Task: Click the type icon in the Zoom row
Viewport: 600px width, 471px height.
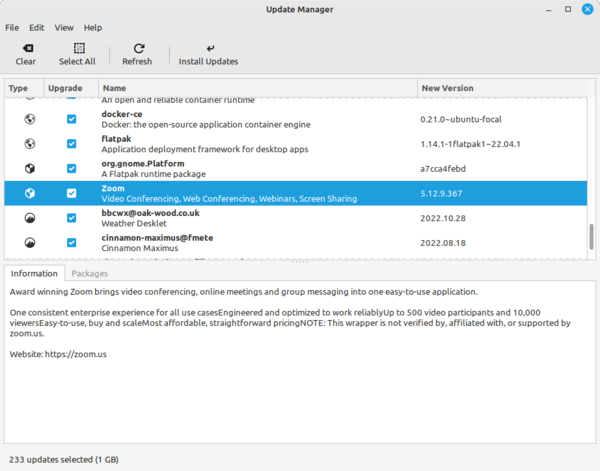Action: pyautogui.click(x=30, y=193)
